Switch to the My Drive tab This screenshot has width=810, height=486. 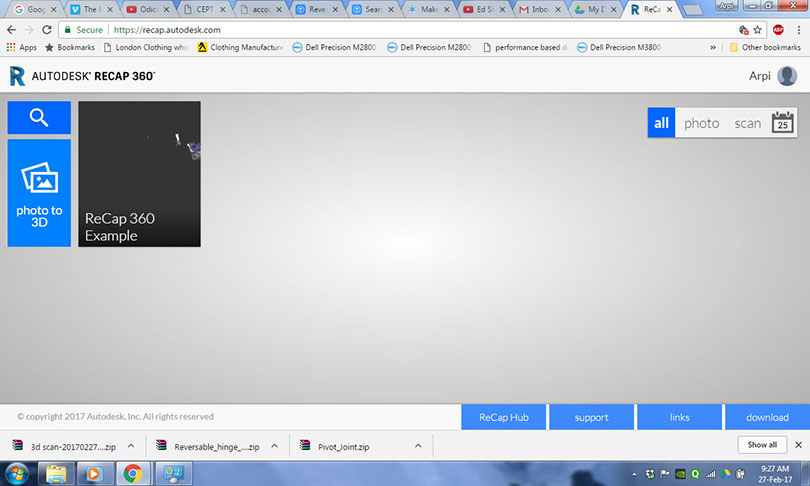click(x=596, y=9)
